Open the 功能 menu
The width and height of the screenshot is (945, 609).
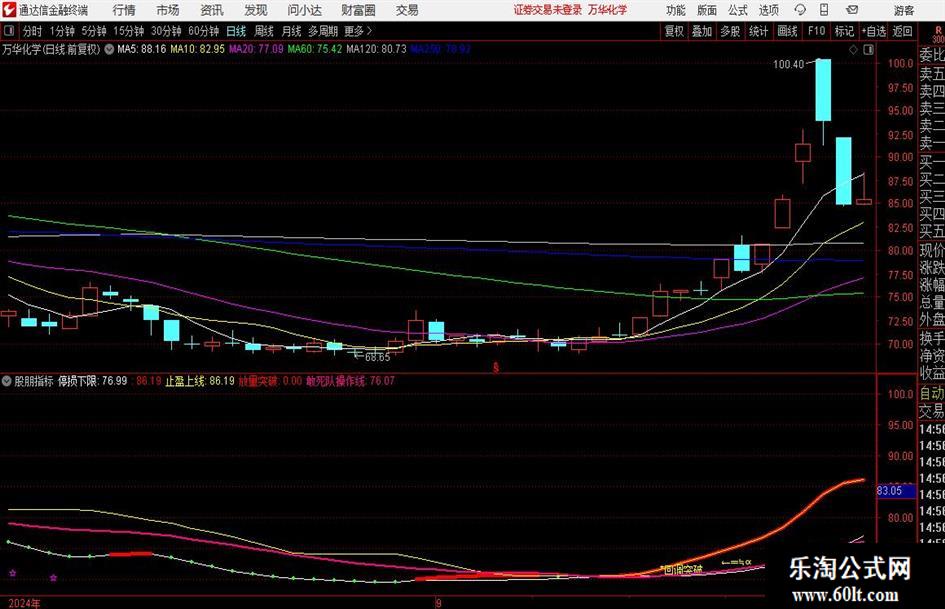pyautogui.click(x=676, y=10)
